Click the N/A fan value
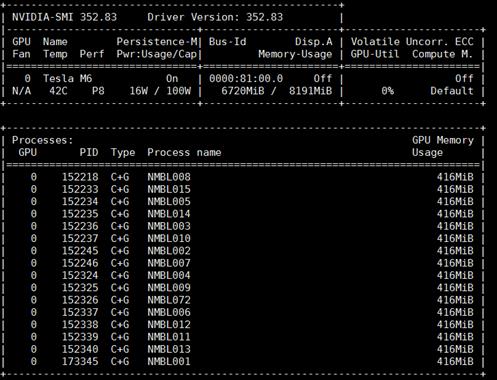 [21, 91]
